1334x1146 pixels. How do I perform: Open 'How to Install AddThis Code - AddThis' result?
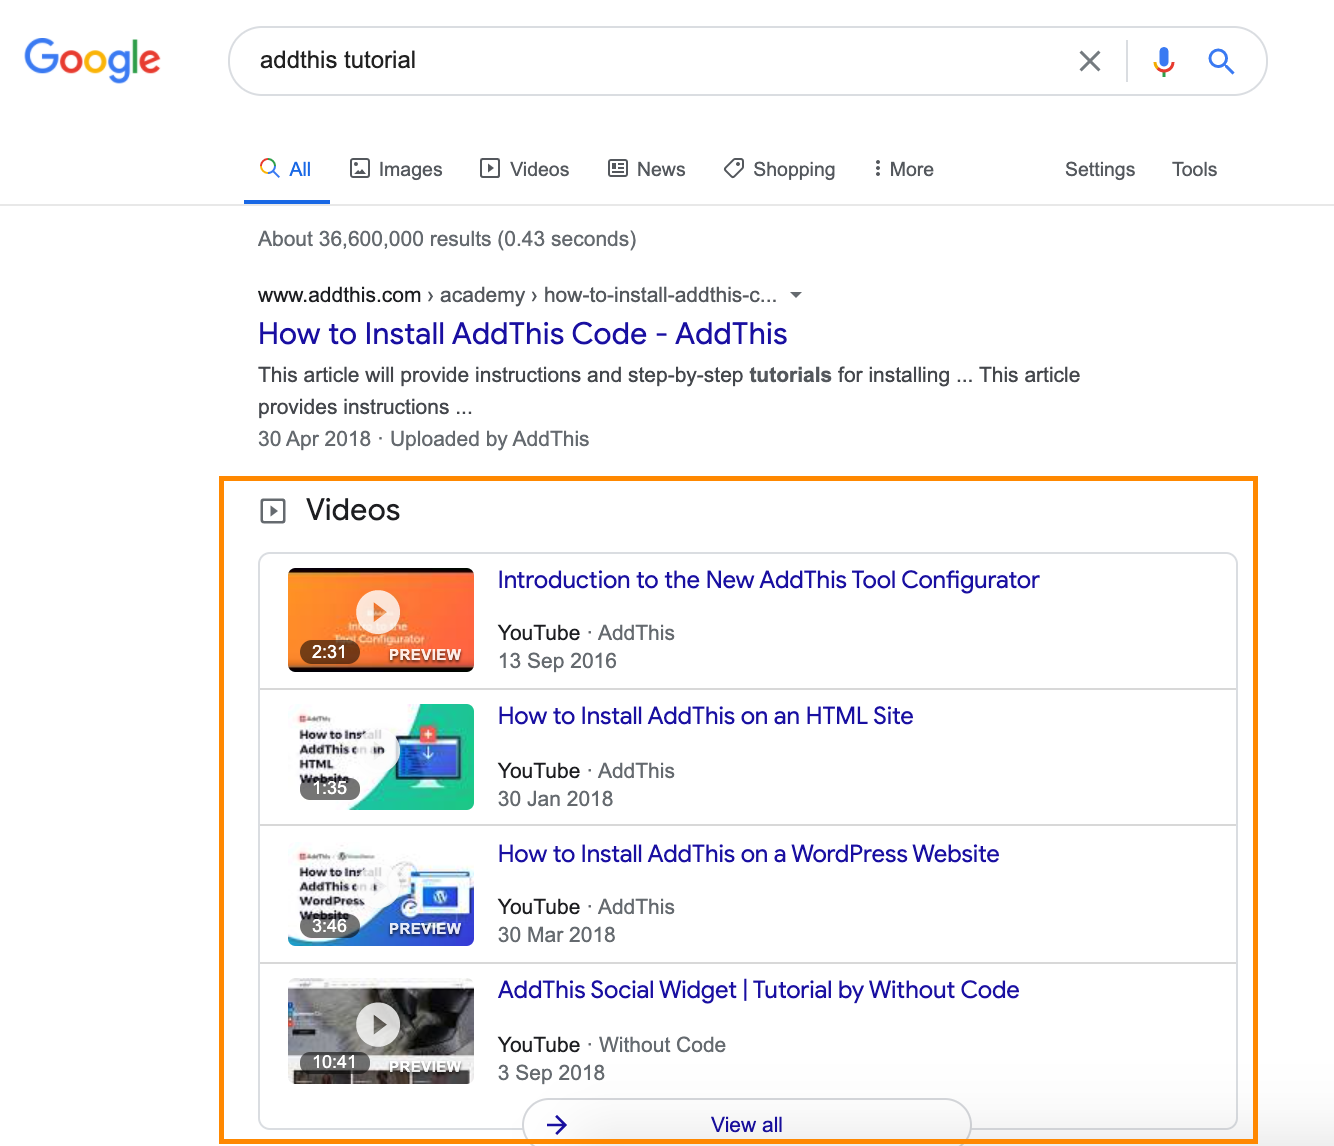point(523,334)
